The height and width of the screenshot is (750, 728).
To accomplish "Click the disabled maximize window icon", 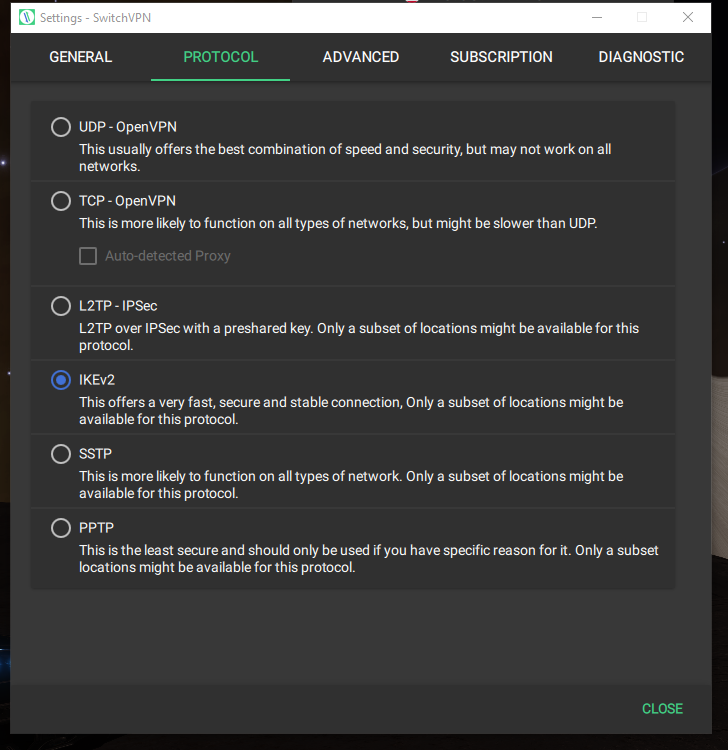I will (x=642, y=17).
